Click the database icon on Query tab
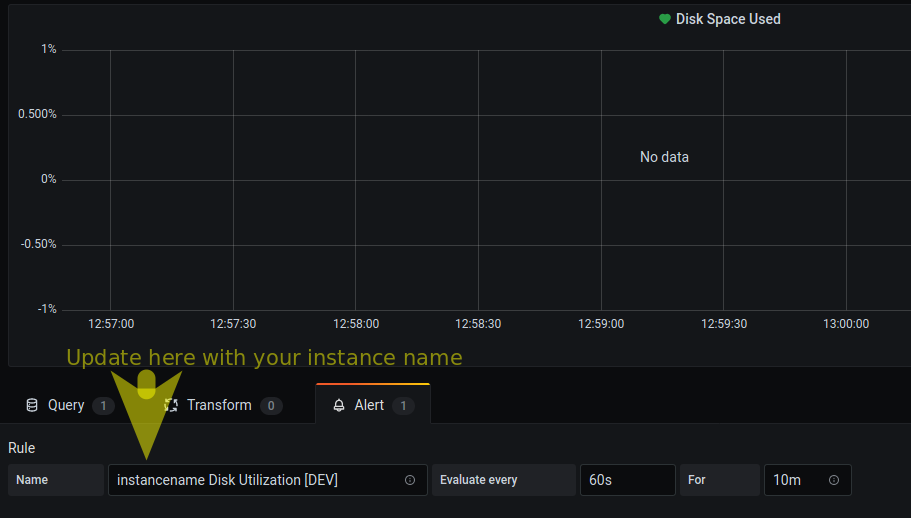Viewport: 911px width, 518px height. 32,405
